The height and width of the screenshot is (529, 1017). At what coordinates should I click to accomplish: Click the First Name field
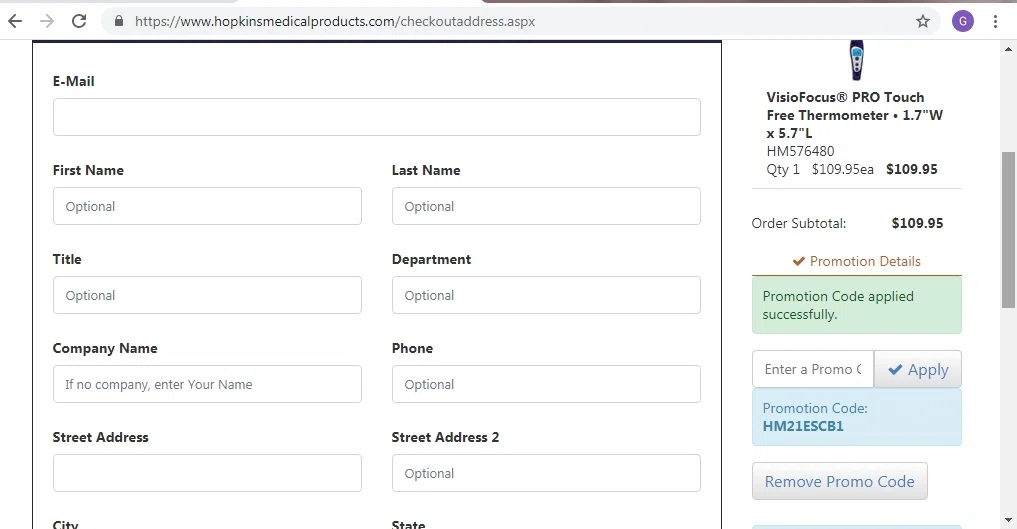[x=207, y=206]
